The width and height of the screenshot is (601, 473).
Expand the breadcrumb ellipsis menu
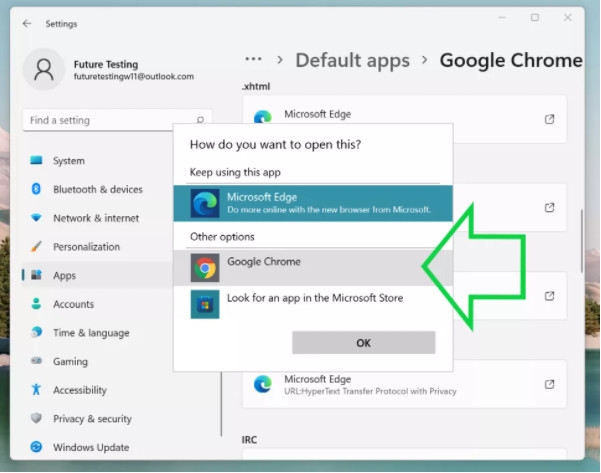[x=254, y=60]
